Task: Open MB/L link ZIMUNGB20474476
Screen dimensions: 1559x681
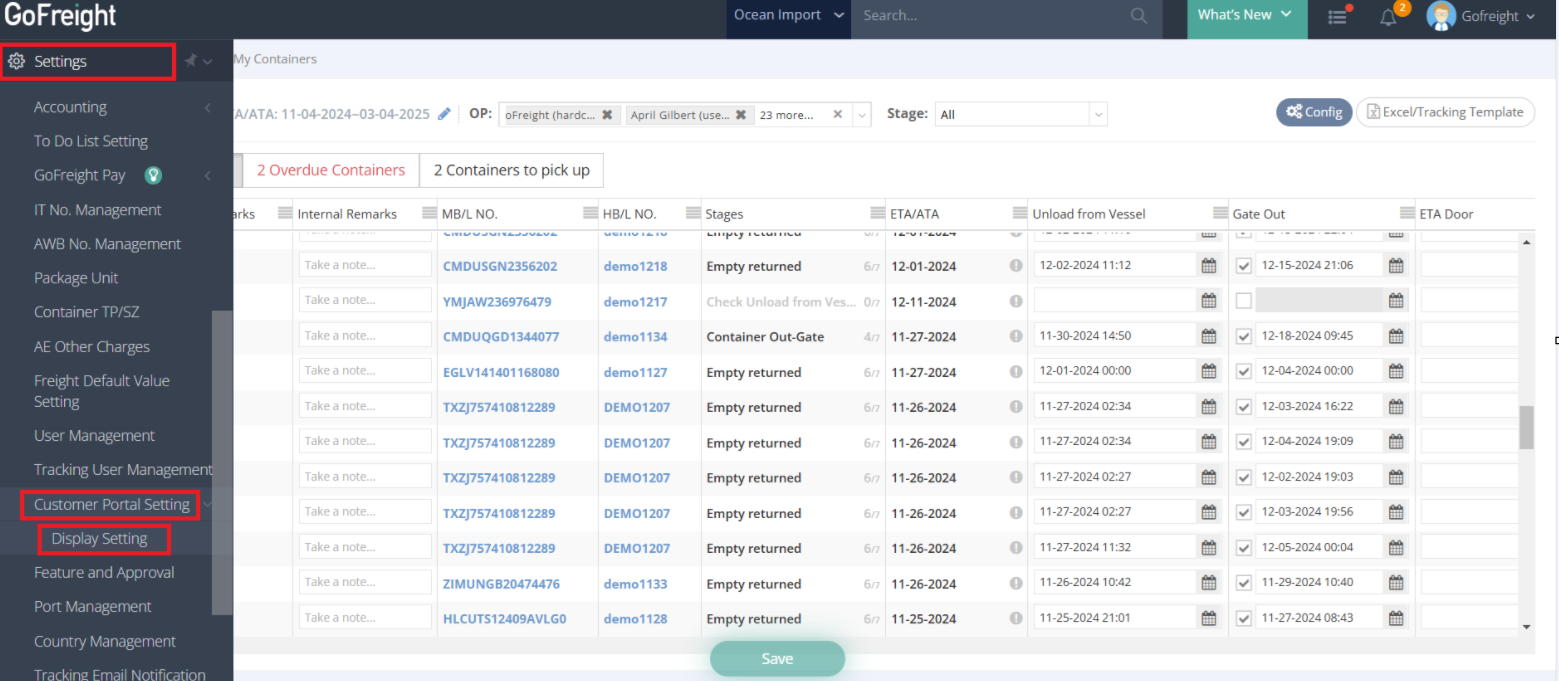Action: tap(501, 584)
